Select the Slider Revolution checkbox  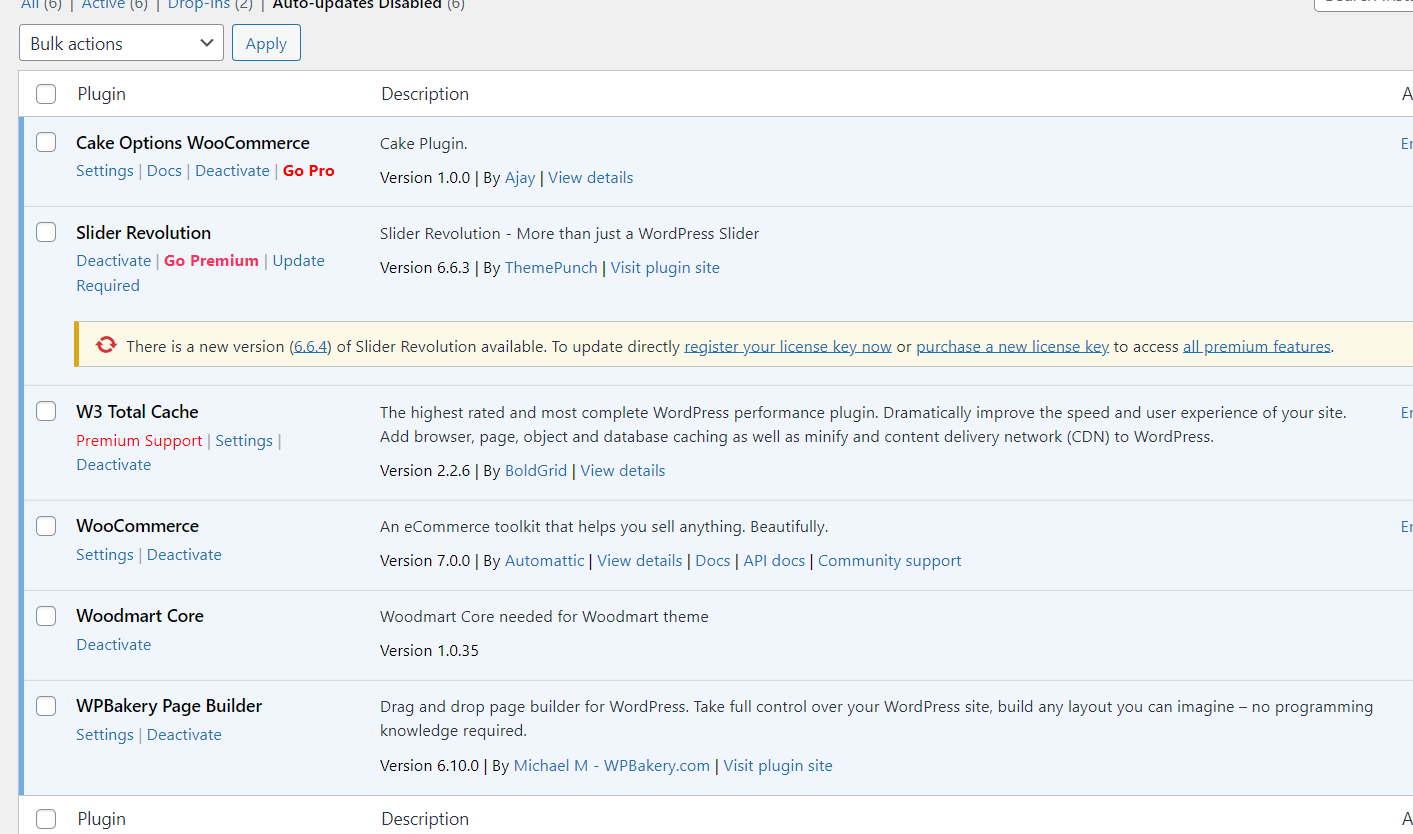pyautogui.click(x=46, y=232)
